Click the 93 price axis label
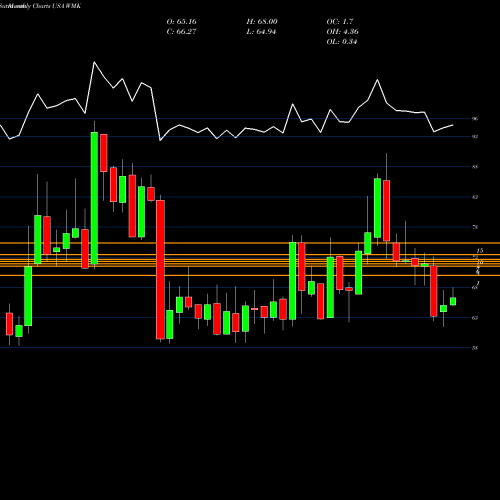Screen dimensions: 500x500 tap(475, 137)
